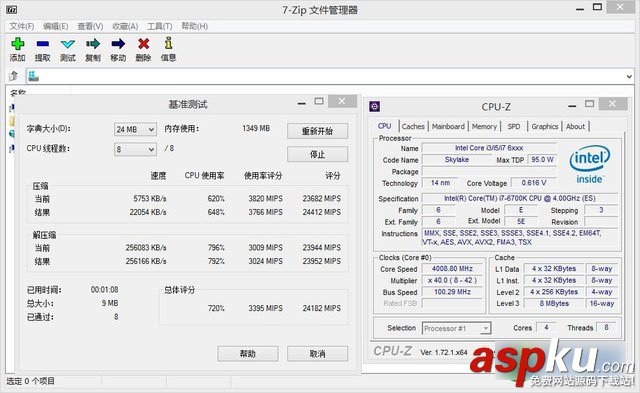Image resolution: width=640 pixels, height=393 pixels.
Task: Click the computer icon in address bar
Action: click(x=33, y=76)
